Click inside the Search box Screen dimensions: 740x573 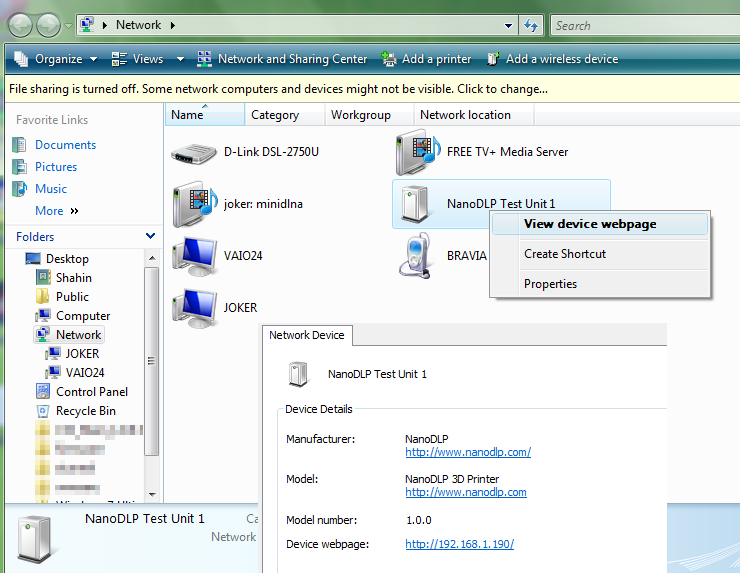(x=646, y=25)
